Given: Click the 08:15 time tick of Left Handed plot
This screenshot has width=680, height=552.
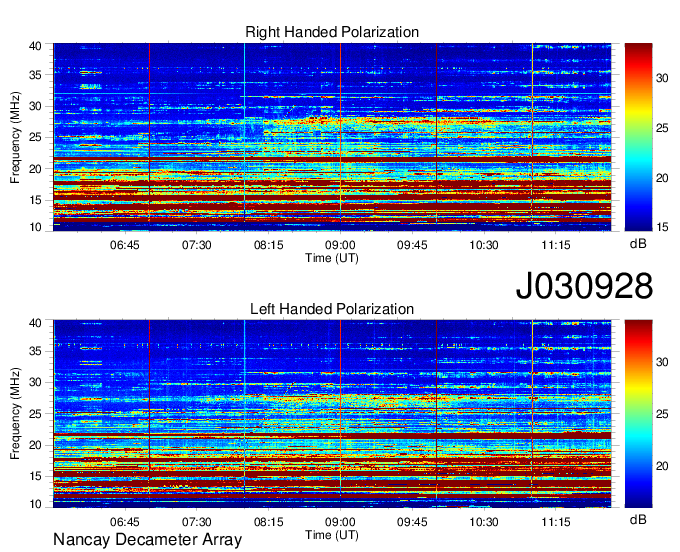Looking at the screenshot, I should 268,522.
